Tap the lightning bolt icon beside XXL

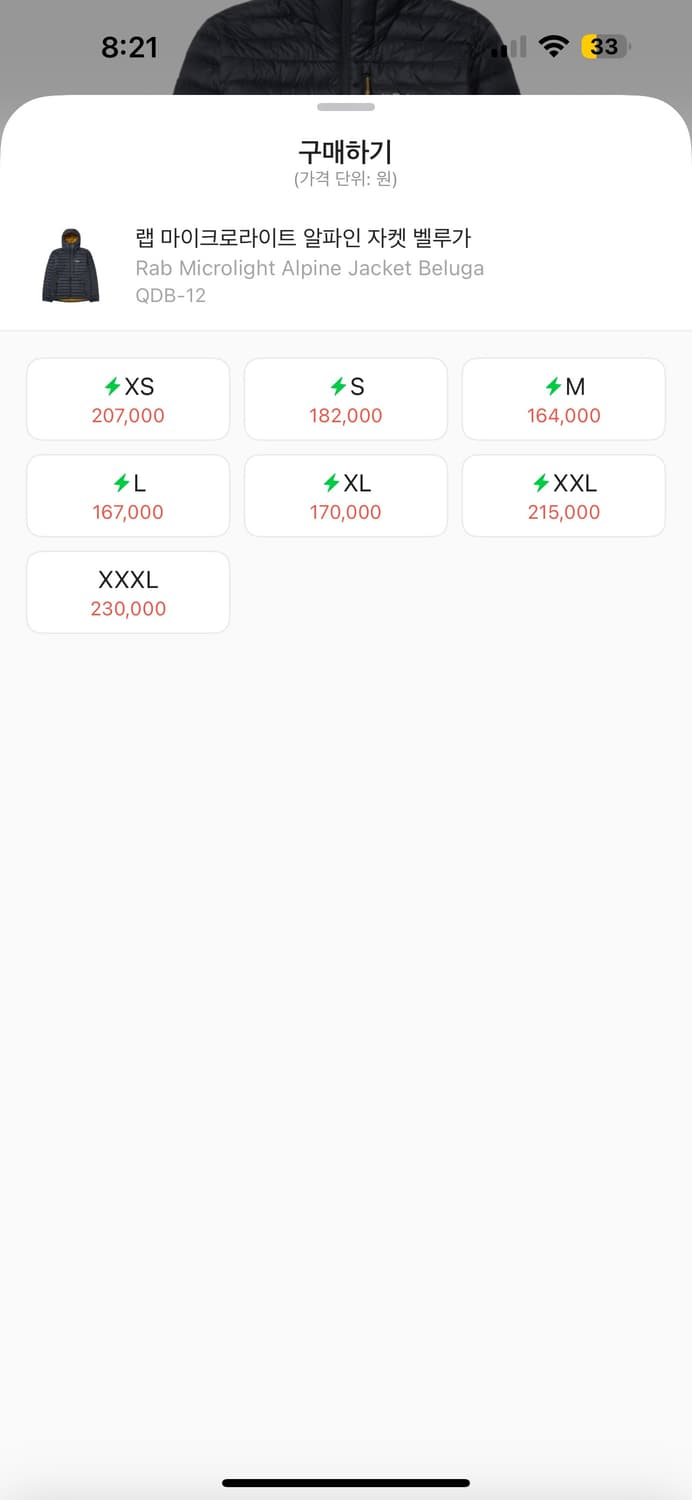[x=541, y=484]
